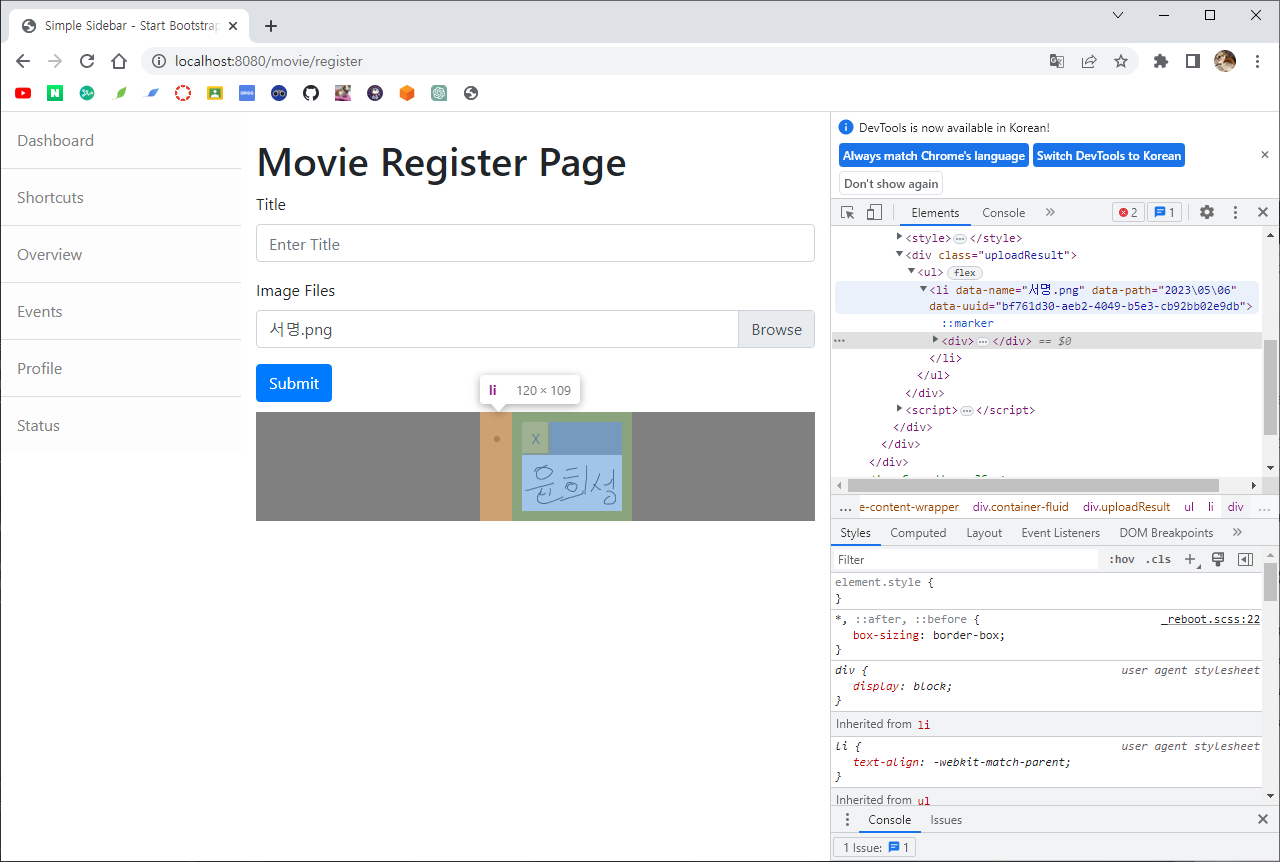1280x862 pixels.
Task: Open the errors counter showing 2
Action: point(1128,212)
